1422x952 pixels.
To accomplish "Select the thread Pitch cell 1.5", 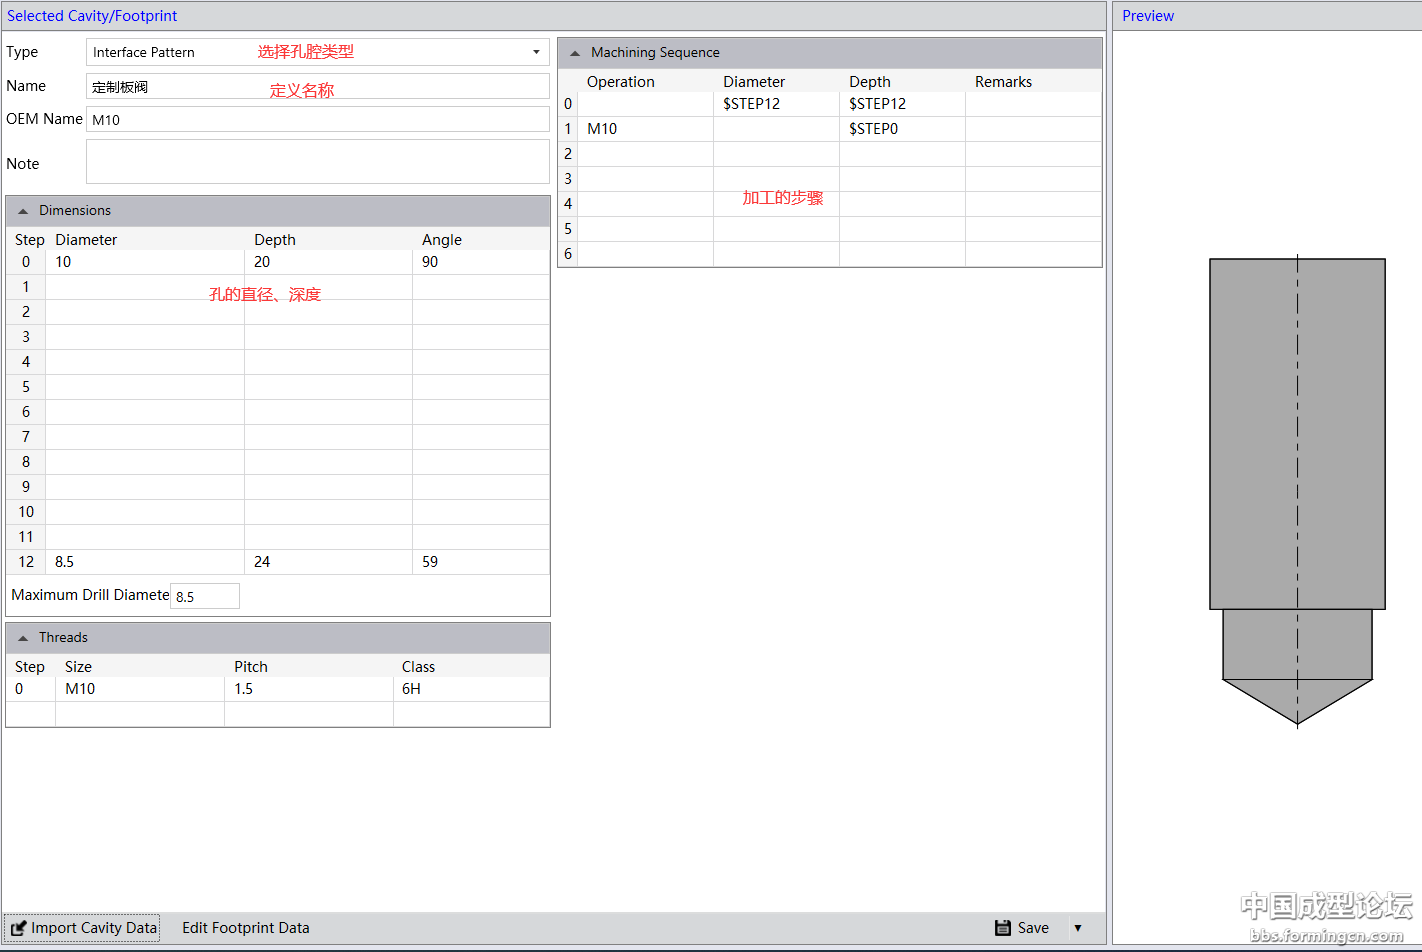I will tap(308, 689).
